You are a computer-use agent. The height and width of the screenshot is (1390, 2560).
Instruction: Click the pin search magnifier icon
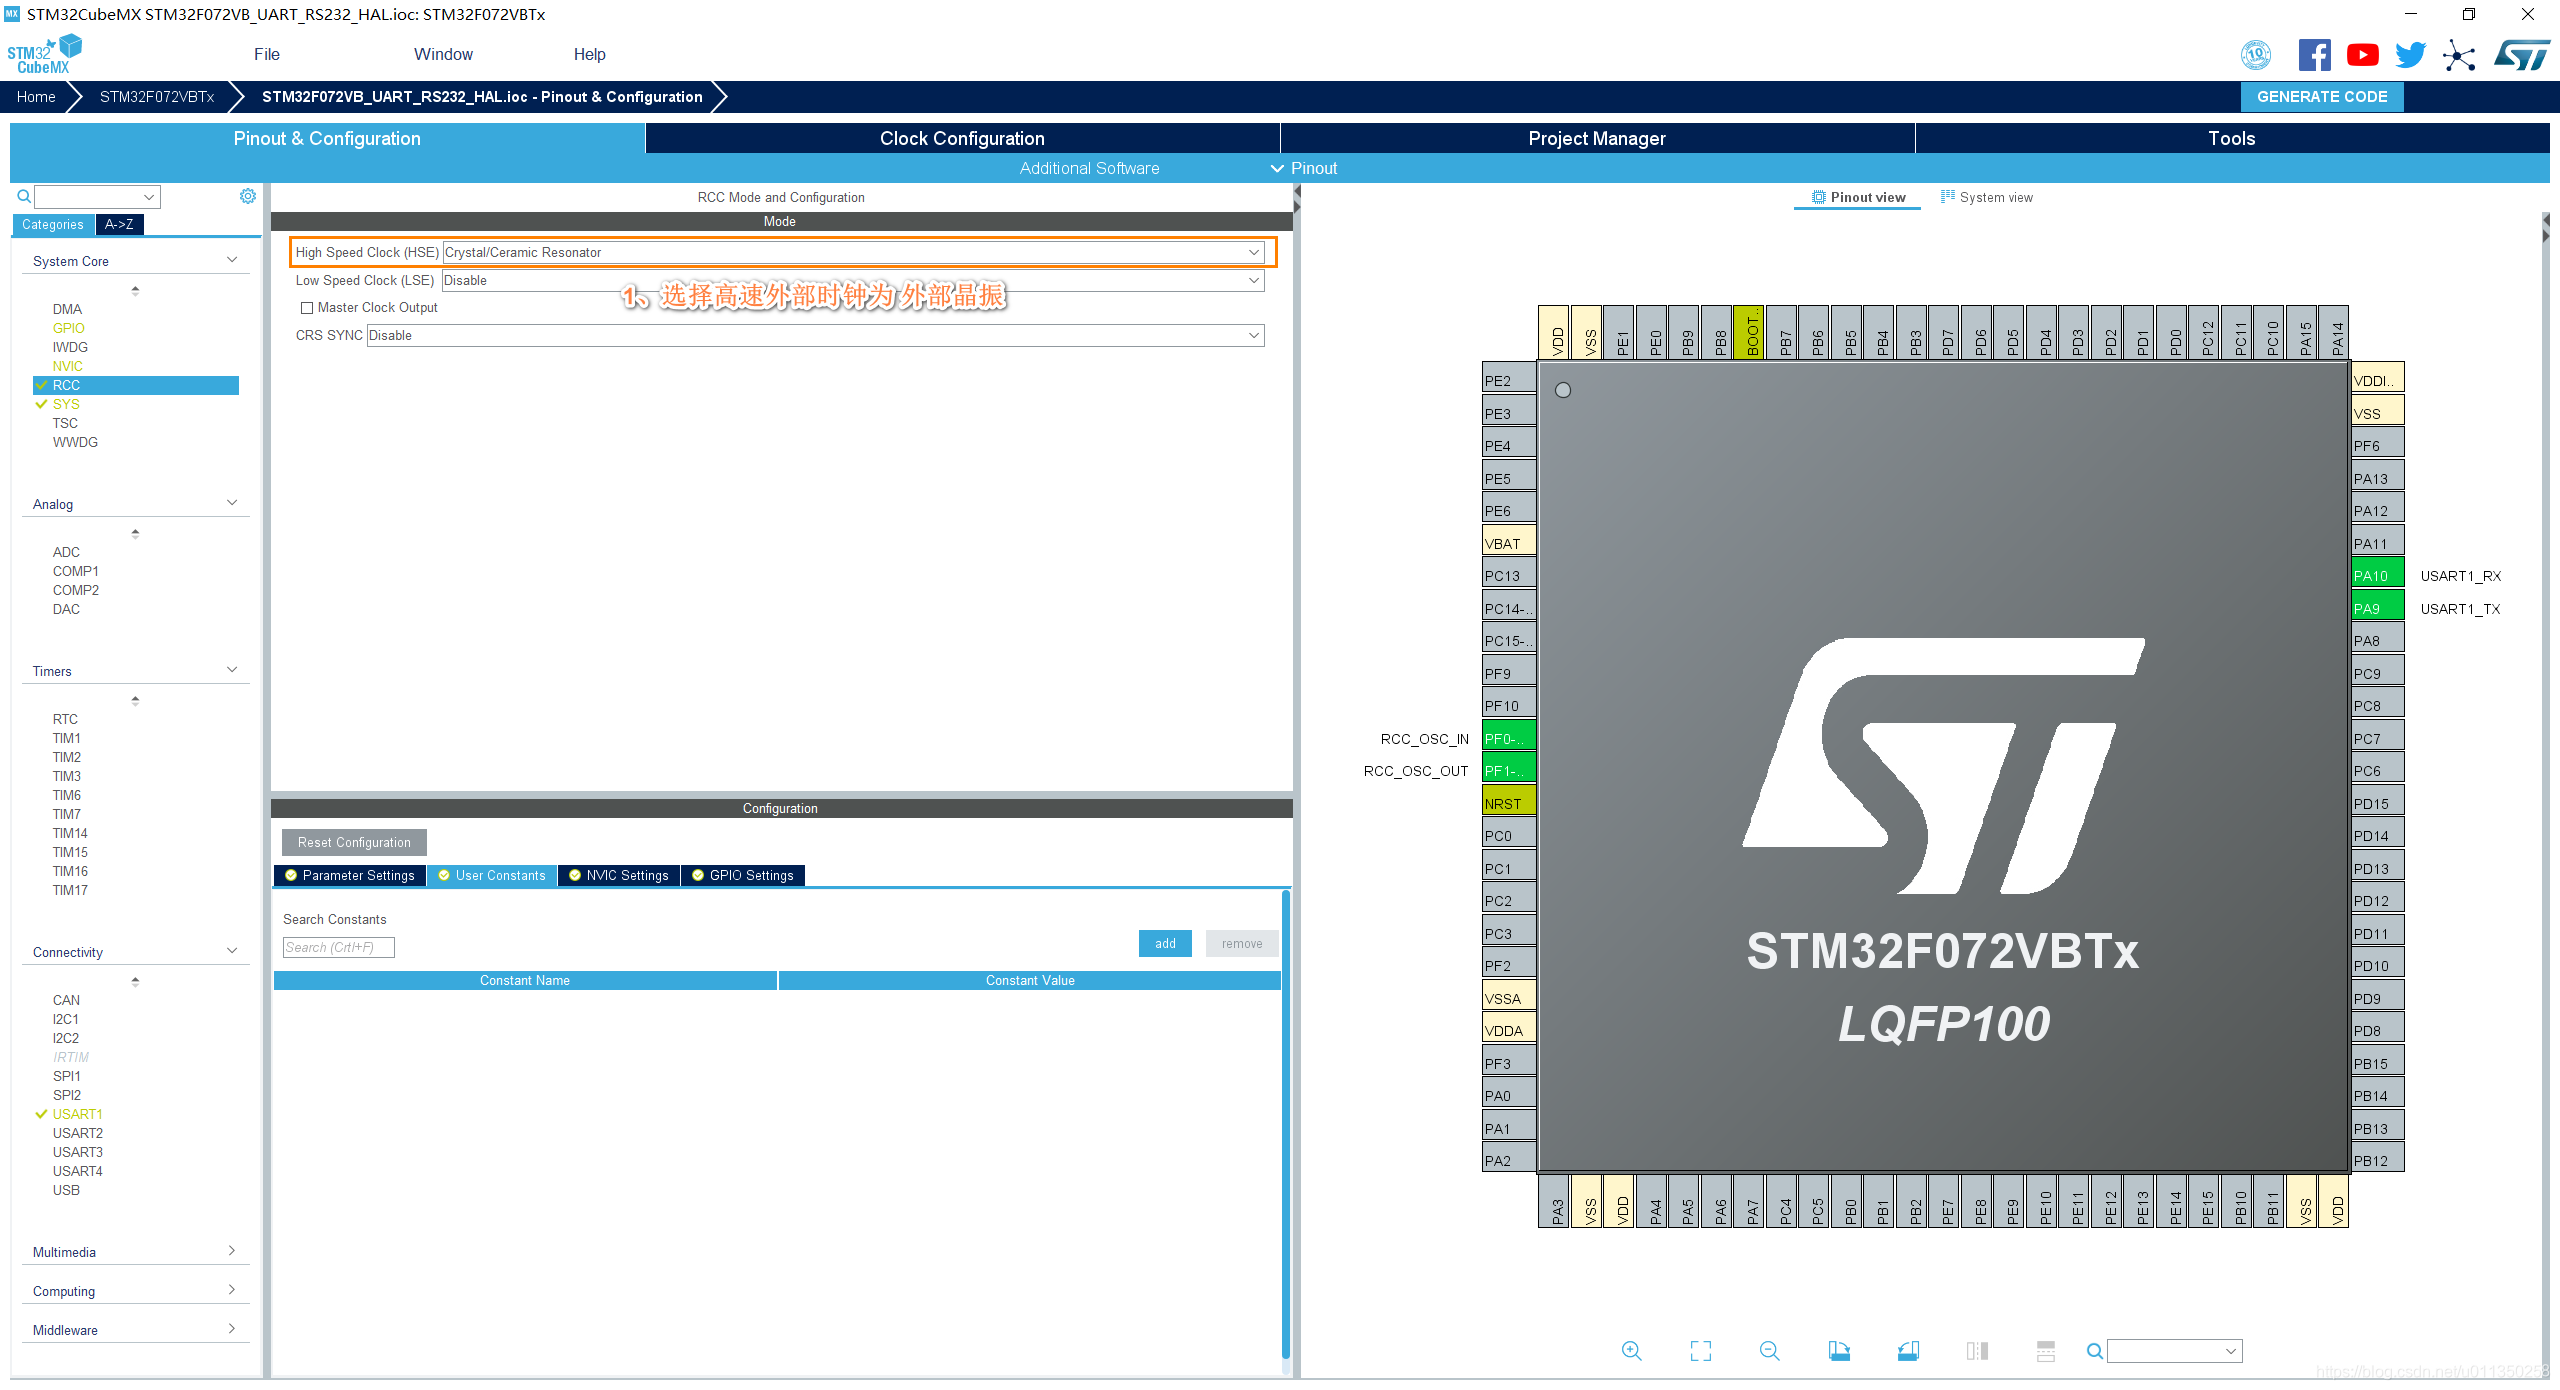pos(2094,1351)
